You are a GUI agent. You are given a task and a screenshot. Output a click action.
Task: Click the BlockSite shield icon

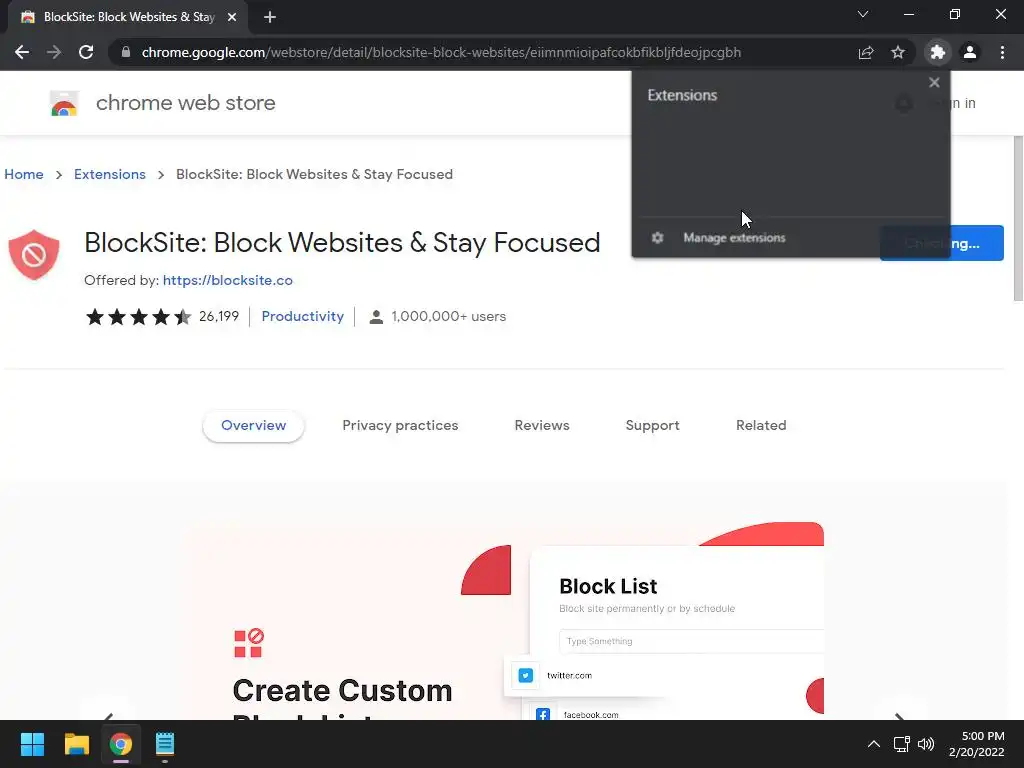pos(34,255)
